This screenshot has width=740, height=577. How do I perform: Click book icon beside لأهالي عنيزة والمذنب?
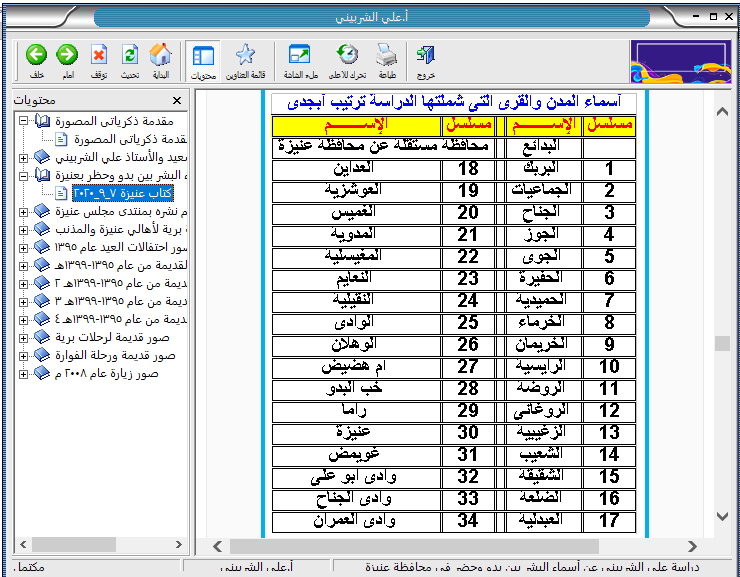(42, 230)
